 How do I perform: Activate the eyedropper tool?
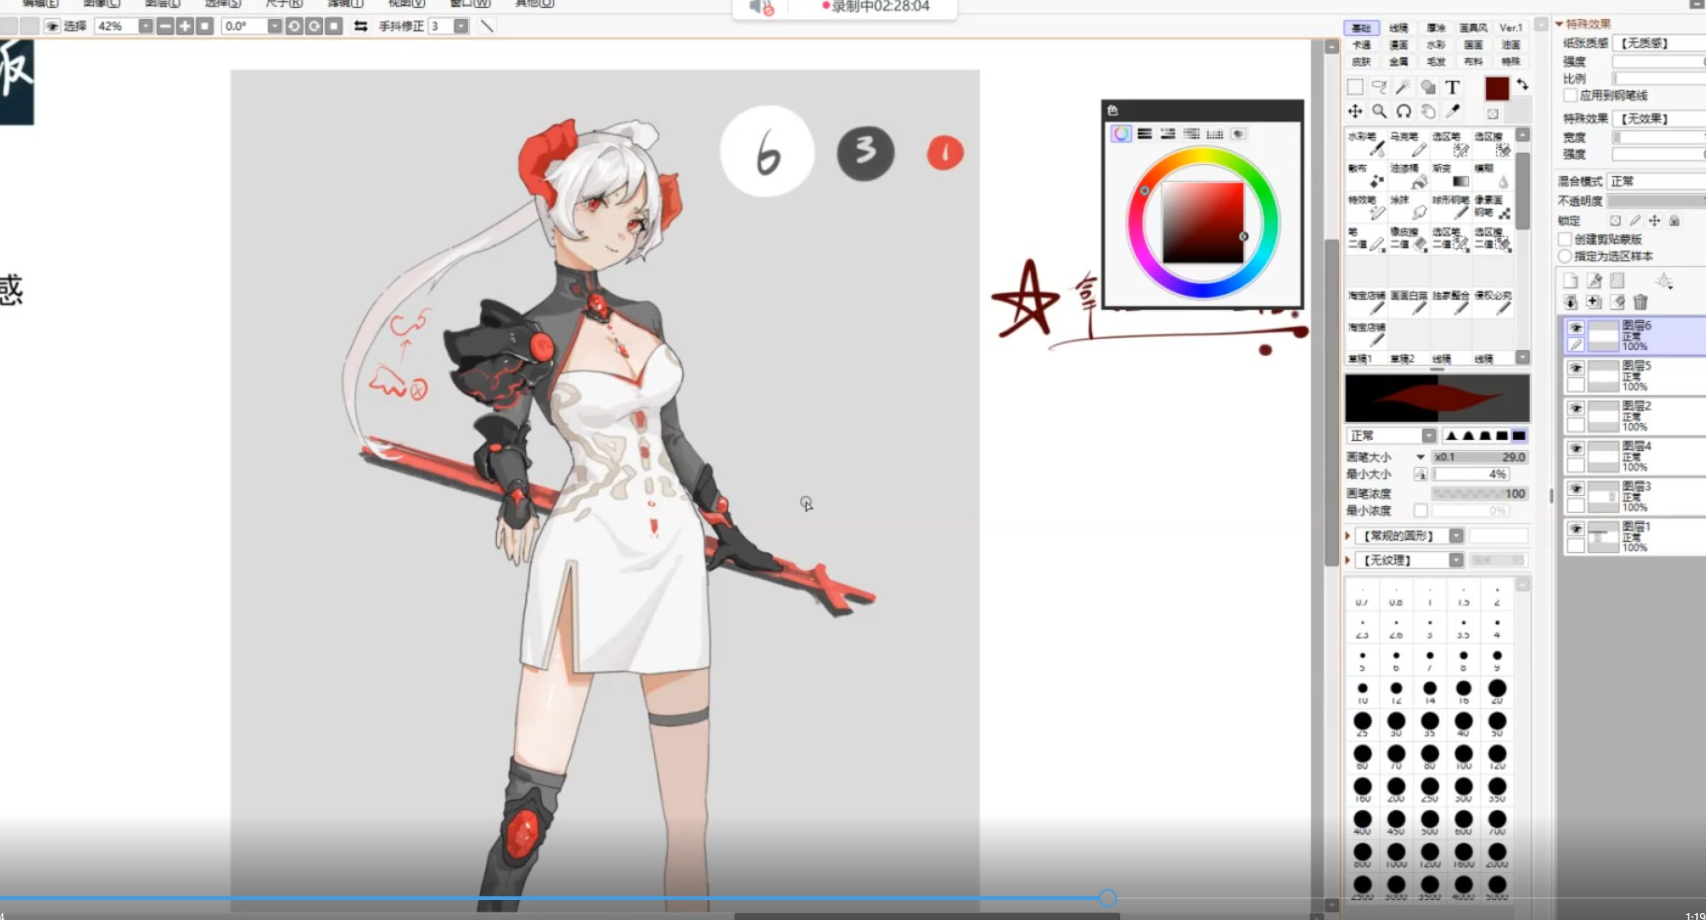point(1452,112)
